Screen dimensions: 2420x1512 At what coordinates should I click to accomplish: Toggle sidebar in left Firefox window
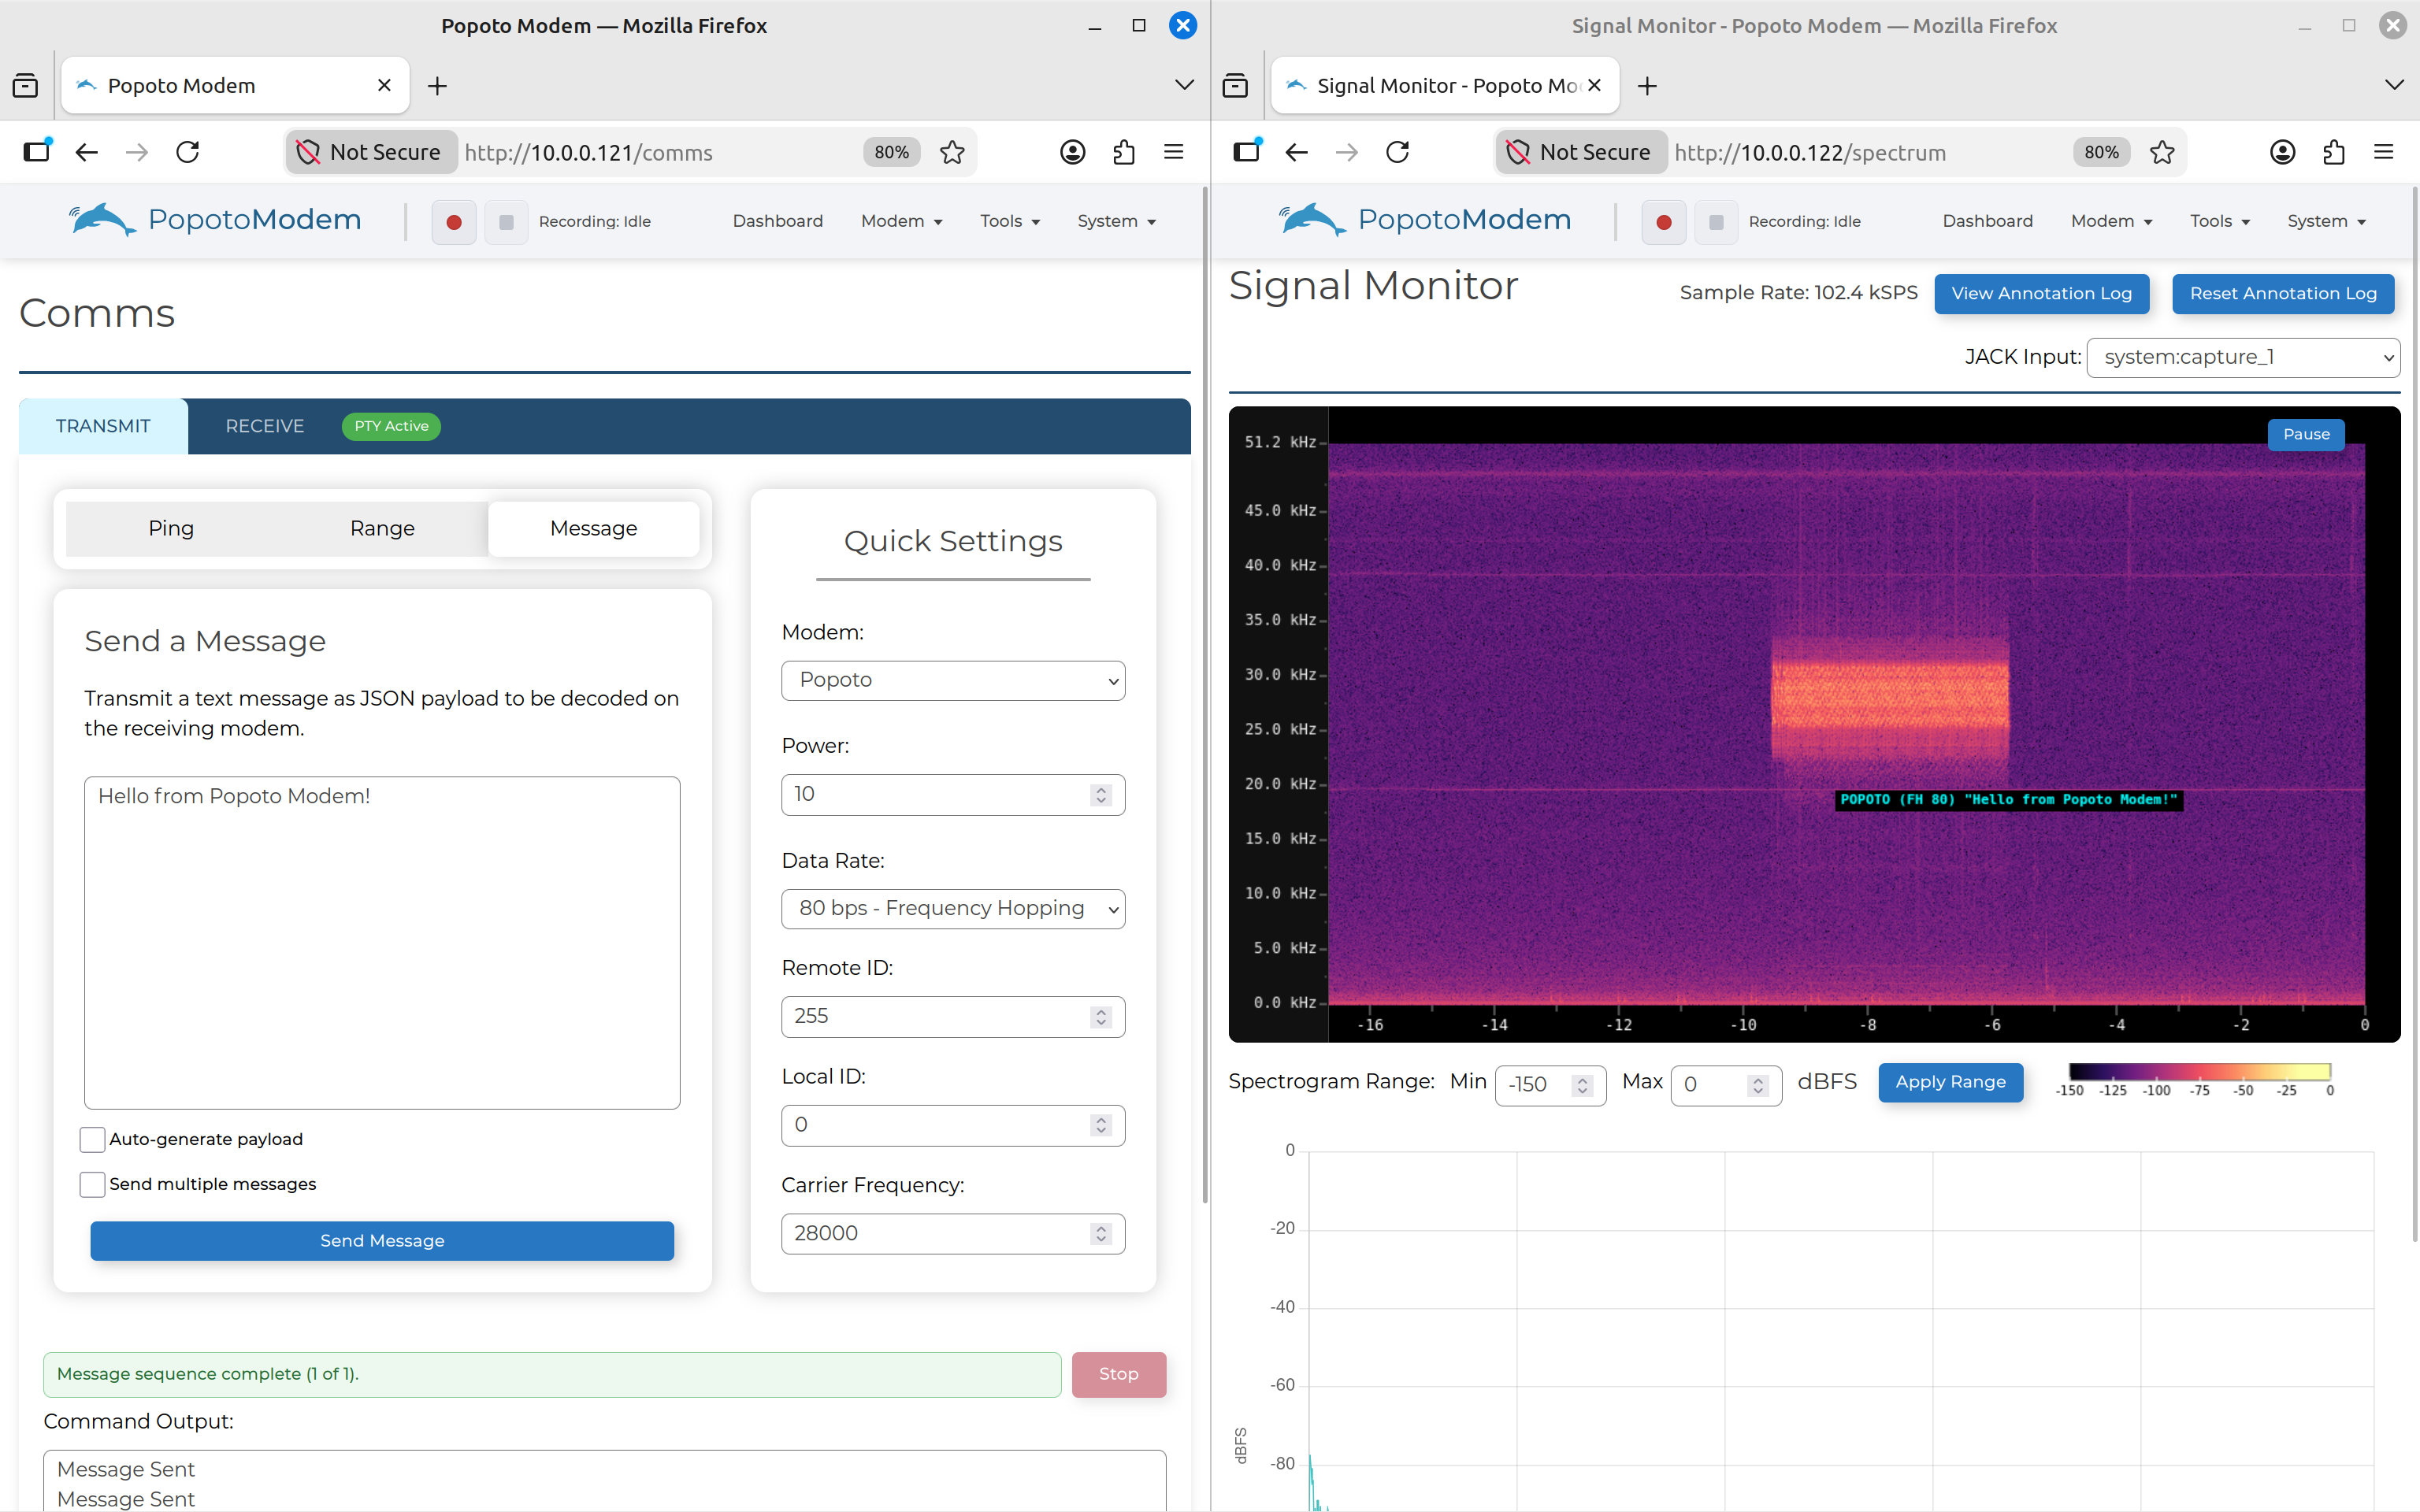coord(38,151)
